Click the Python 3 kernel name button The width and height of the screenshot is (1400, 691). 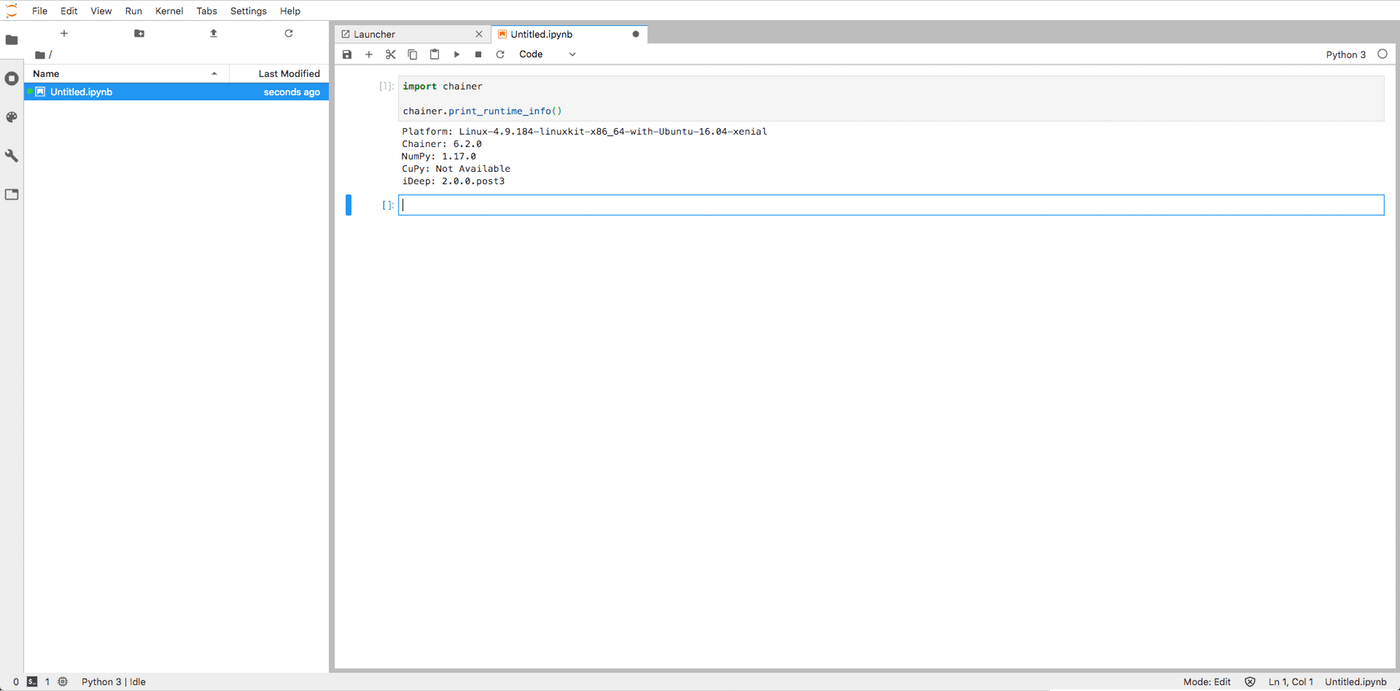tap(1345, 54)
